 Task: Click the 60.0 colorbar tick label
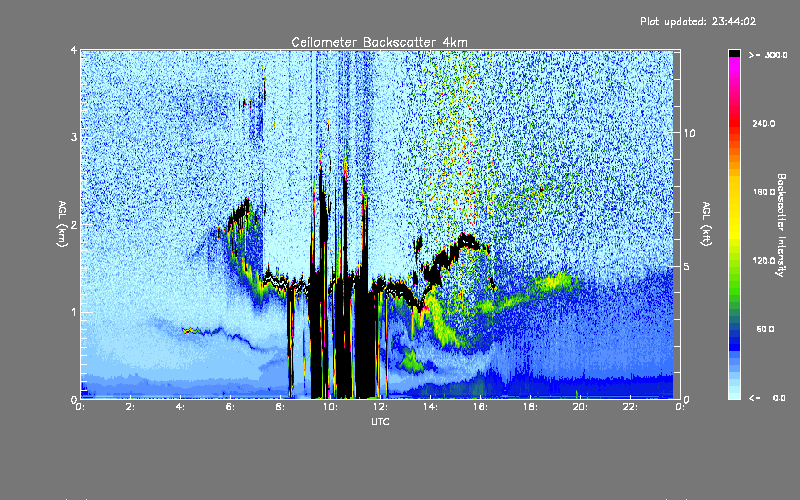[765, 329]
